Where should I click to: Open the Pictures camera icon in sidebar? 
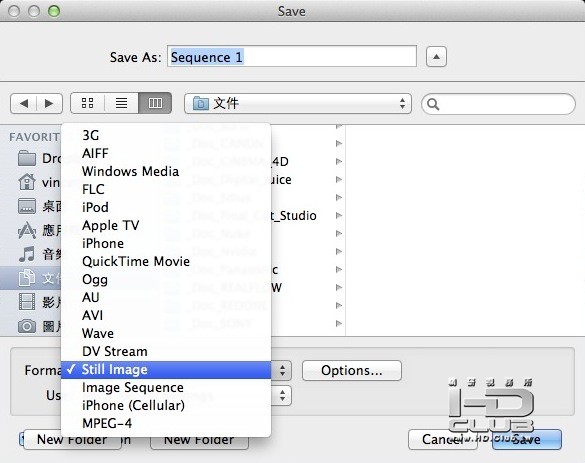27,326
